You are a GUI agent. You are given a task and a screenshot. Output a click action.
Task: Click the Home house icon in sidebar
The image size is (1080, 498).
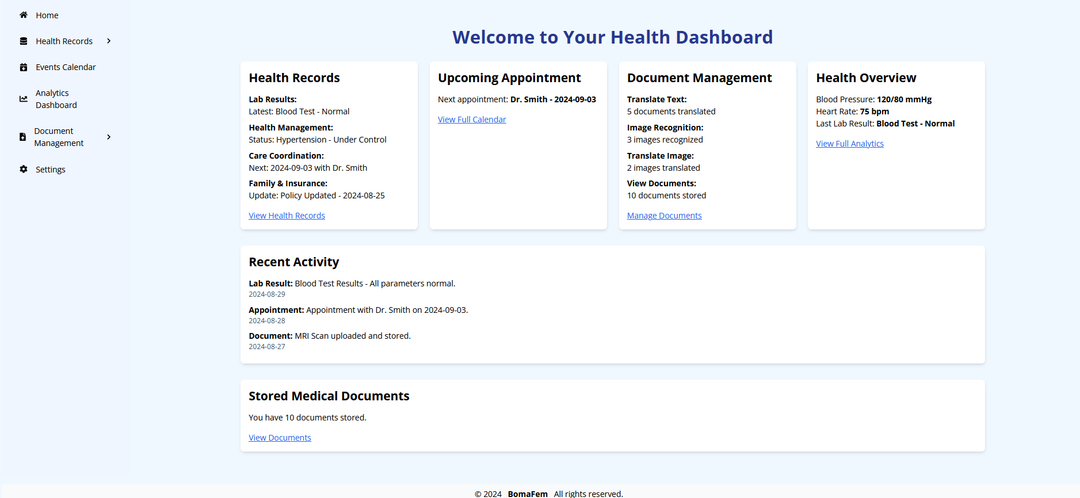pyautogui.click(x=23, y=15)
